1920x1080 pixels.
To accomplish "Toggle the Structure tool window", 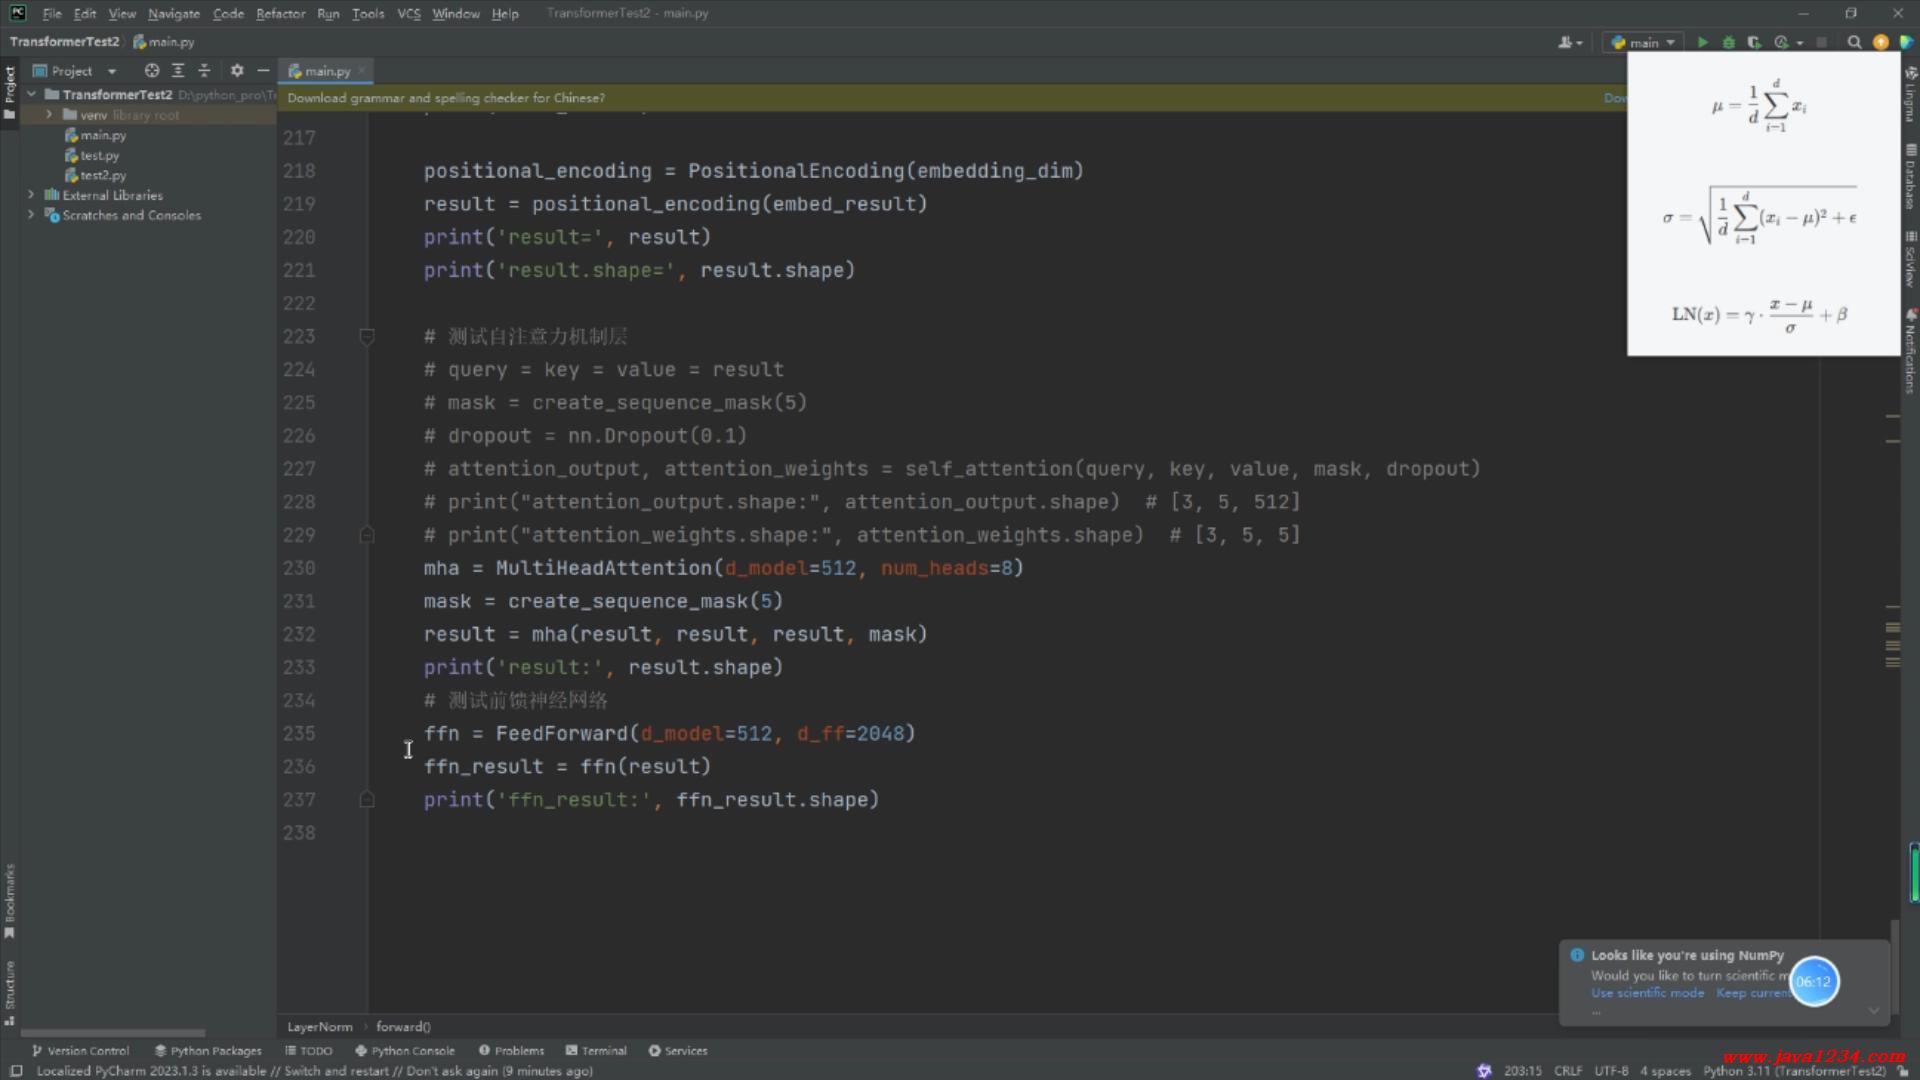I will [x=10, y=991].
